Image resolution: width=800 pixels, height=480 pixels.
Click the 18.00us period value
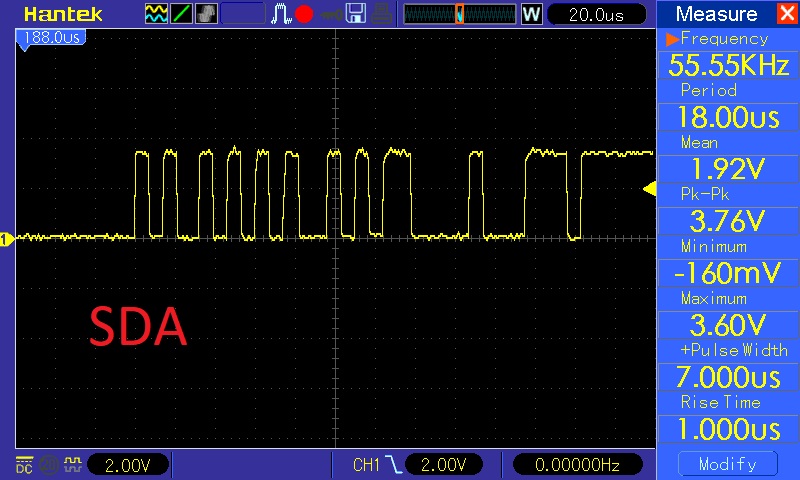(x=728, y=117)
